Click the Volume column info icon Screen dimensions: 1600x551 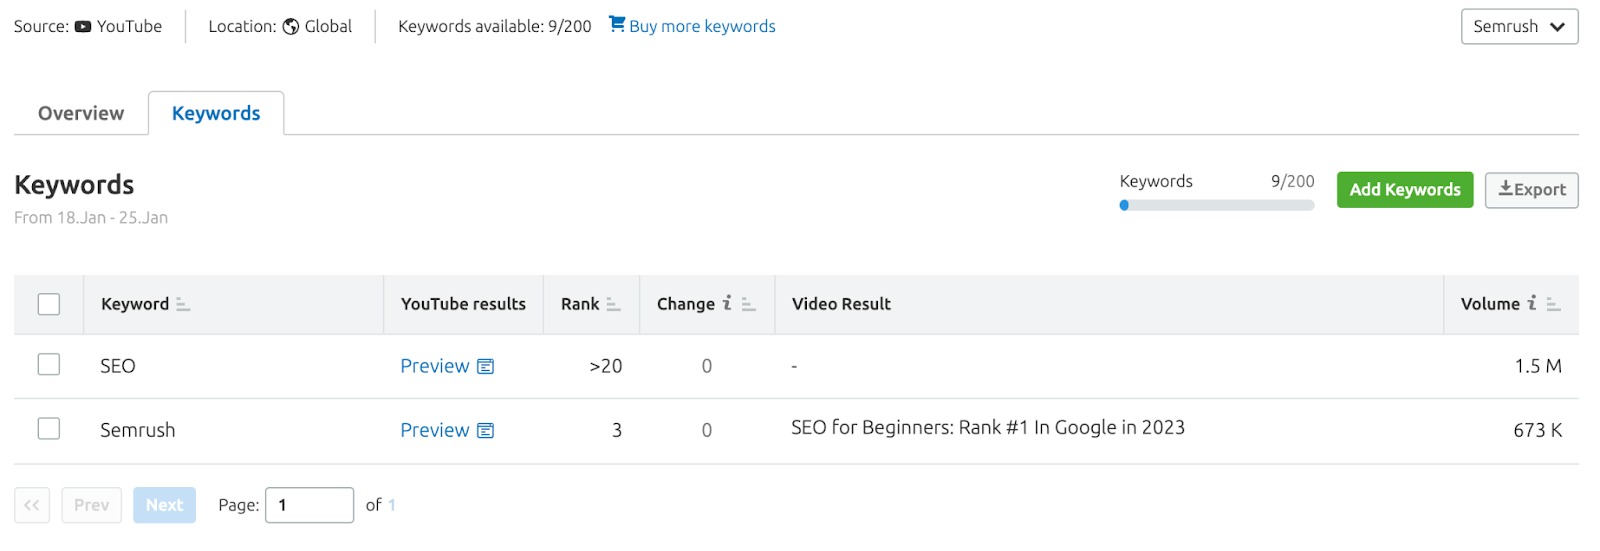(x=1531, y=303)
